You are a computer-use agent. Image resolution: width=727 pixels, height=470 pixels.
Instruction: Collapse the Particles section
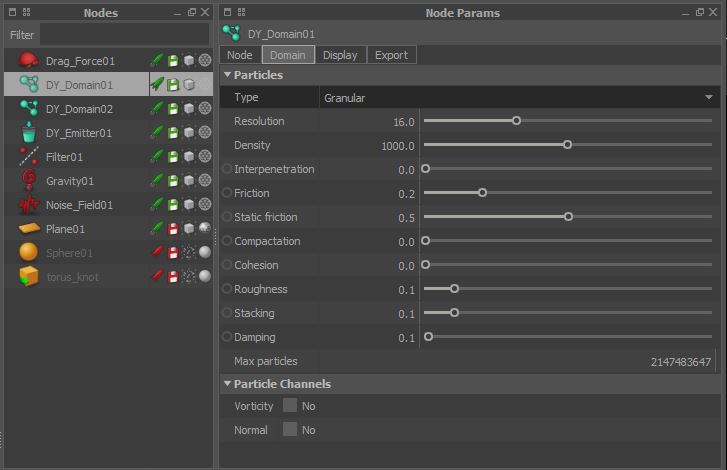pos(228,75)
